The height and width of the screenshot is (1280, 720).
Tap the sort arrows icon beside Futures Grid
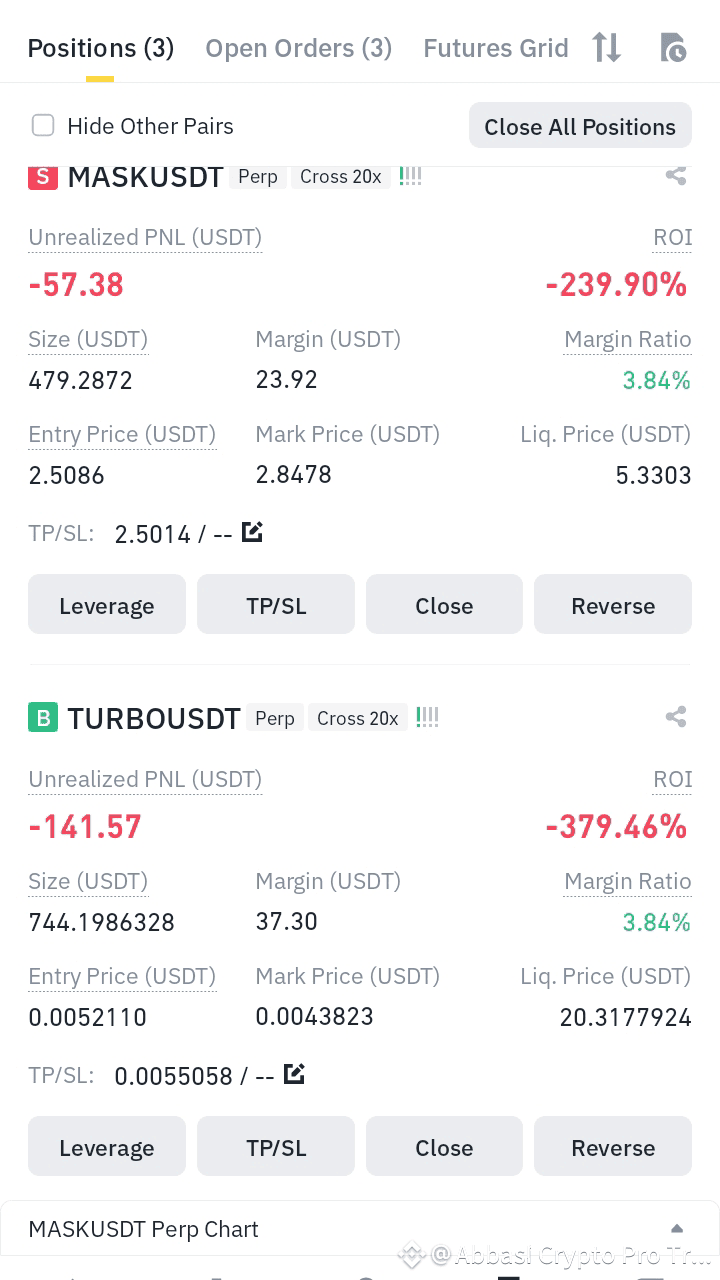tap(607, 47)
